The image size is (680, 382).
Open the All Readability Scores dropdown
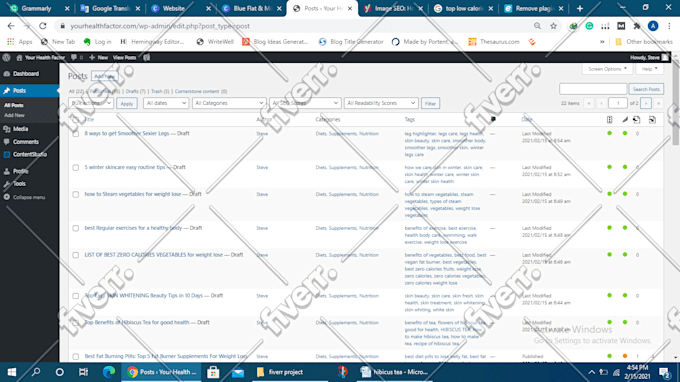click(381, 103)
